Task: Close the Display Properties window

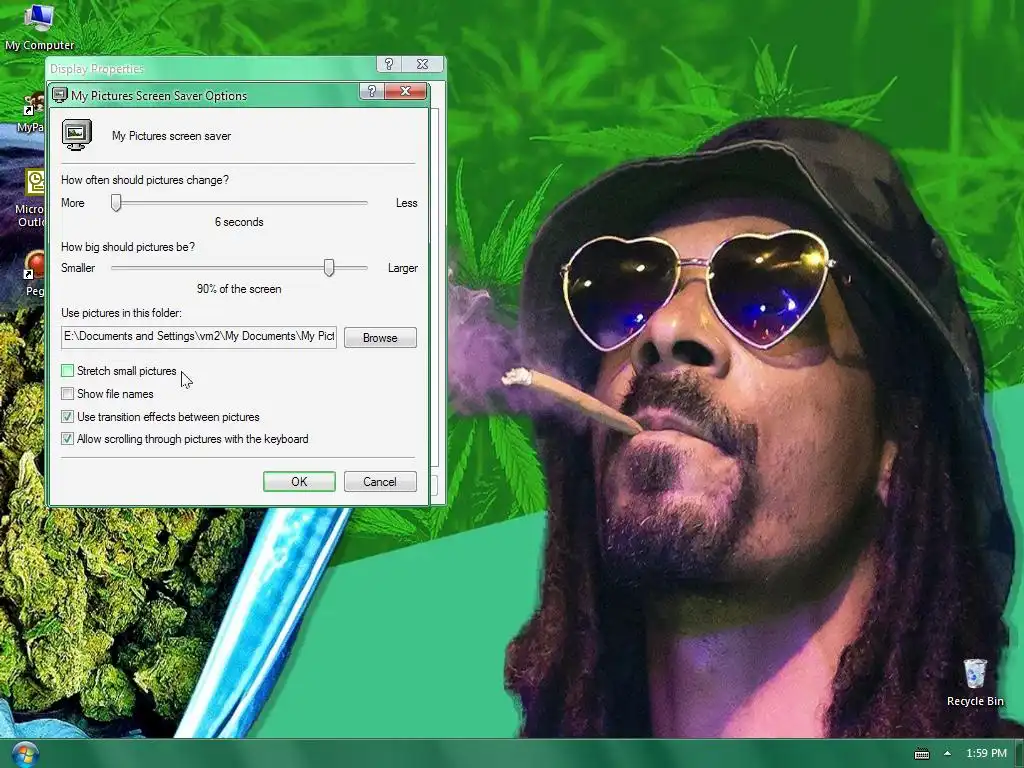Action: [x=423, y=64]
